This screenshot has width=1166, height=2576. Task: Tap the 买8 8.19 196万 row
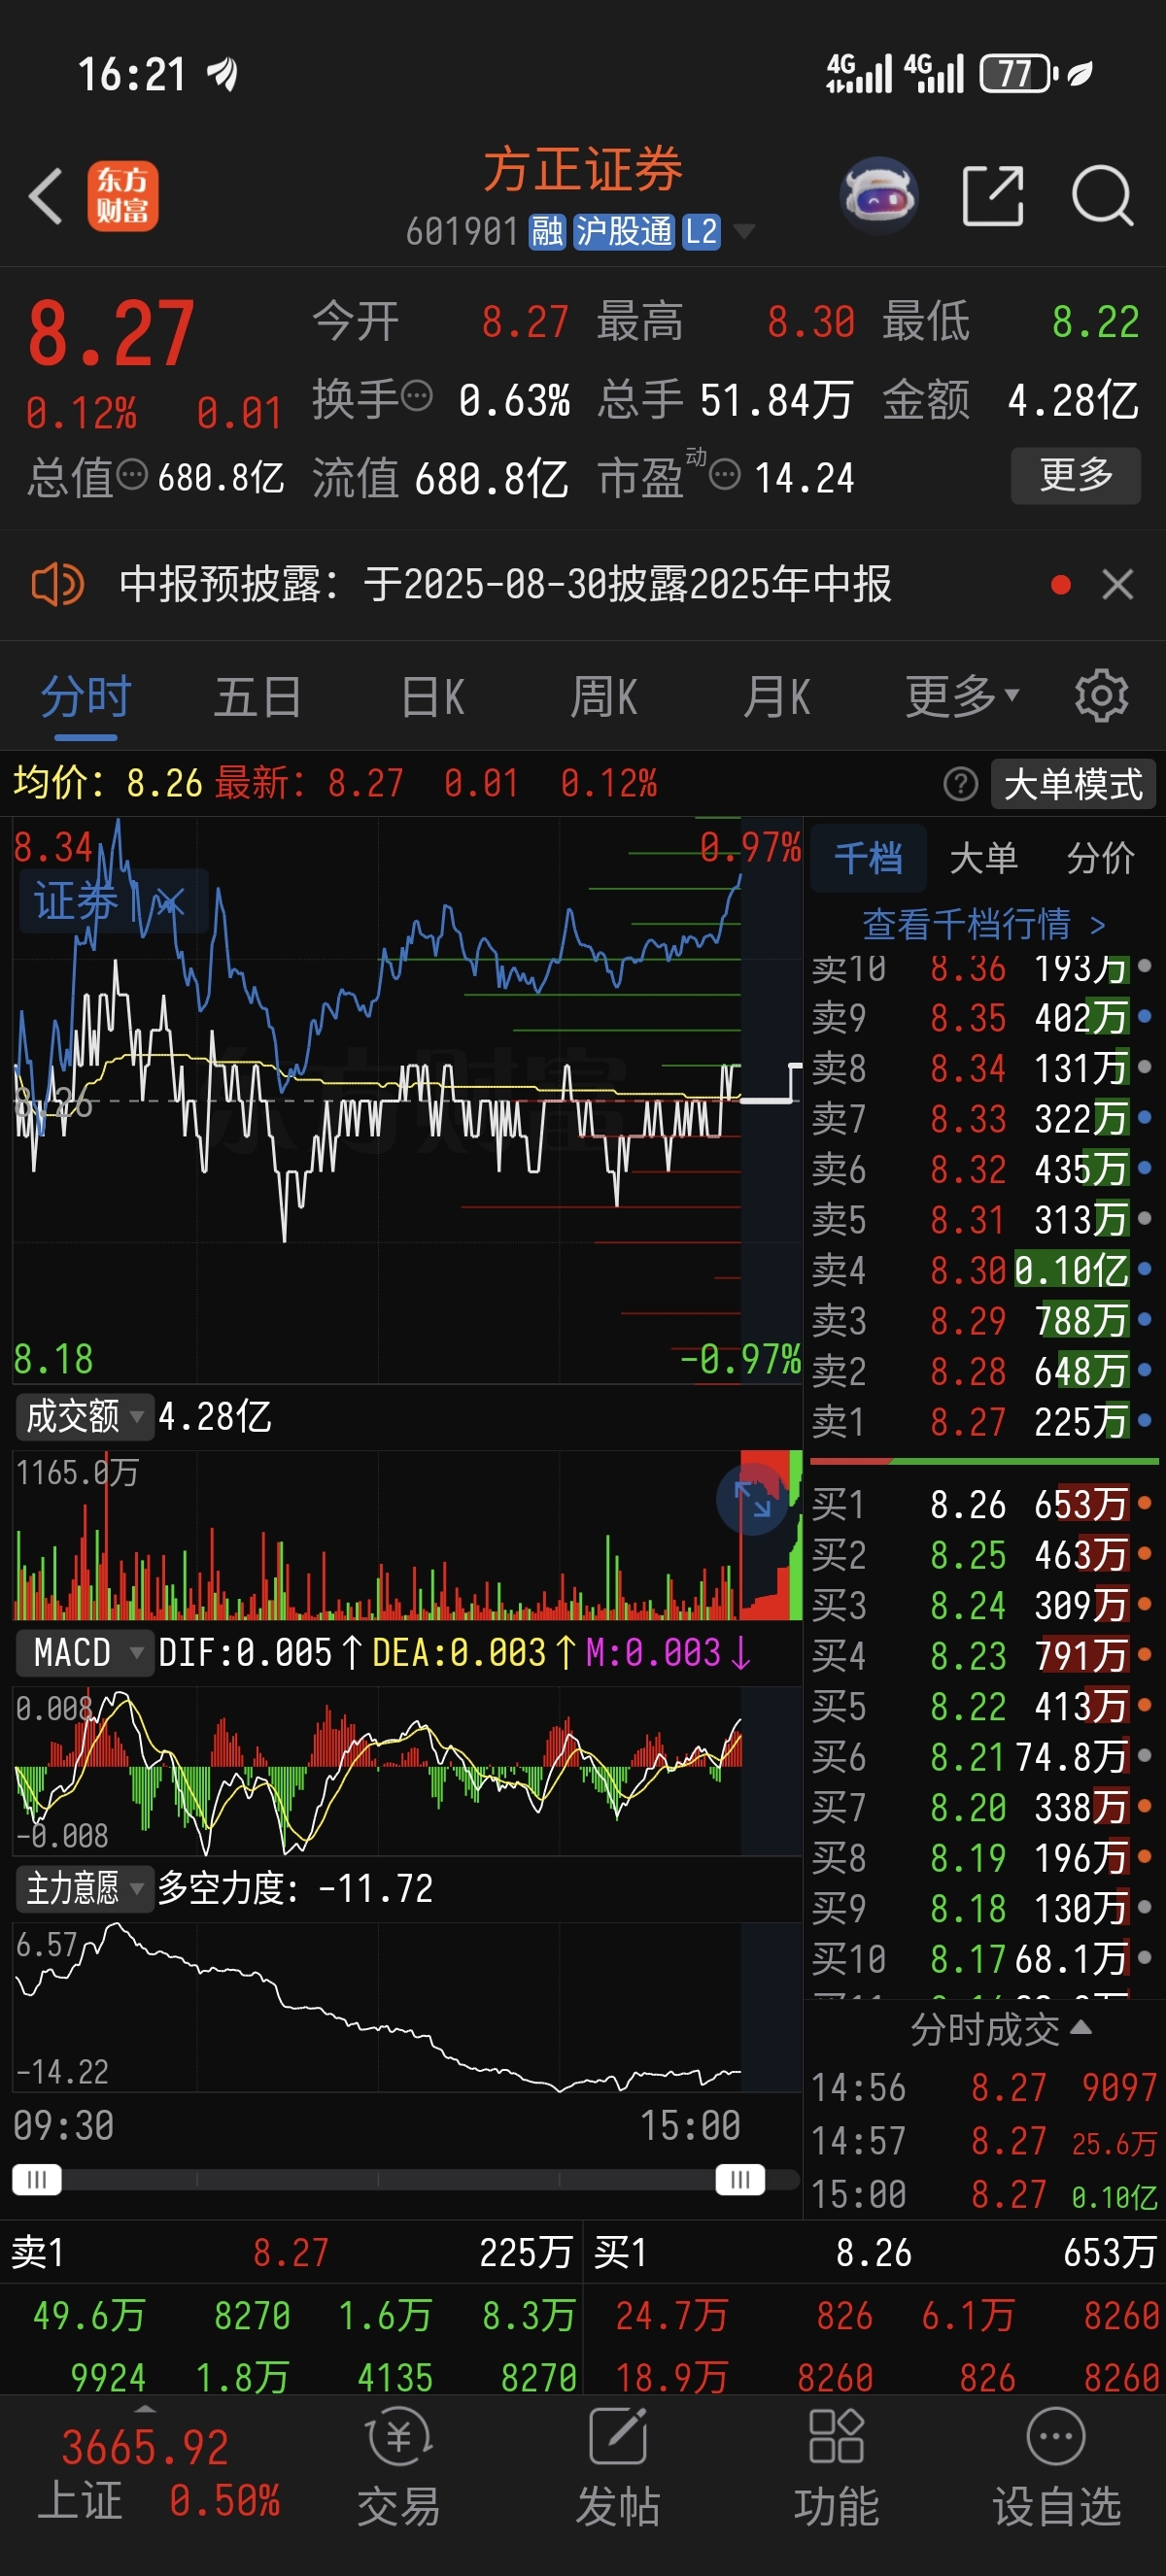click(x=983, y=1857)
